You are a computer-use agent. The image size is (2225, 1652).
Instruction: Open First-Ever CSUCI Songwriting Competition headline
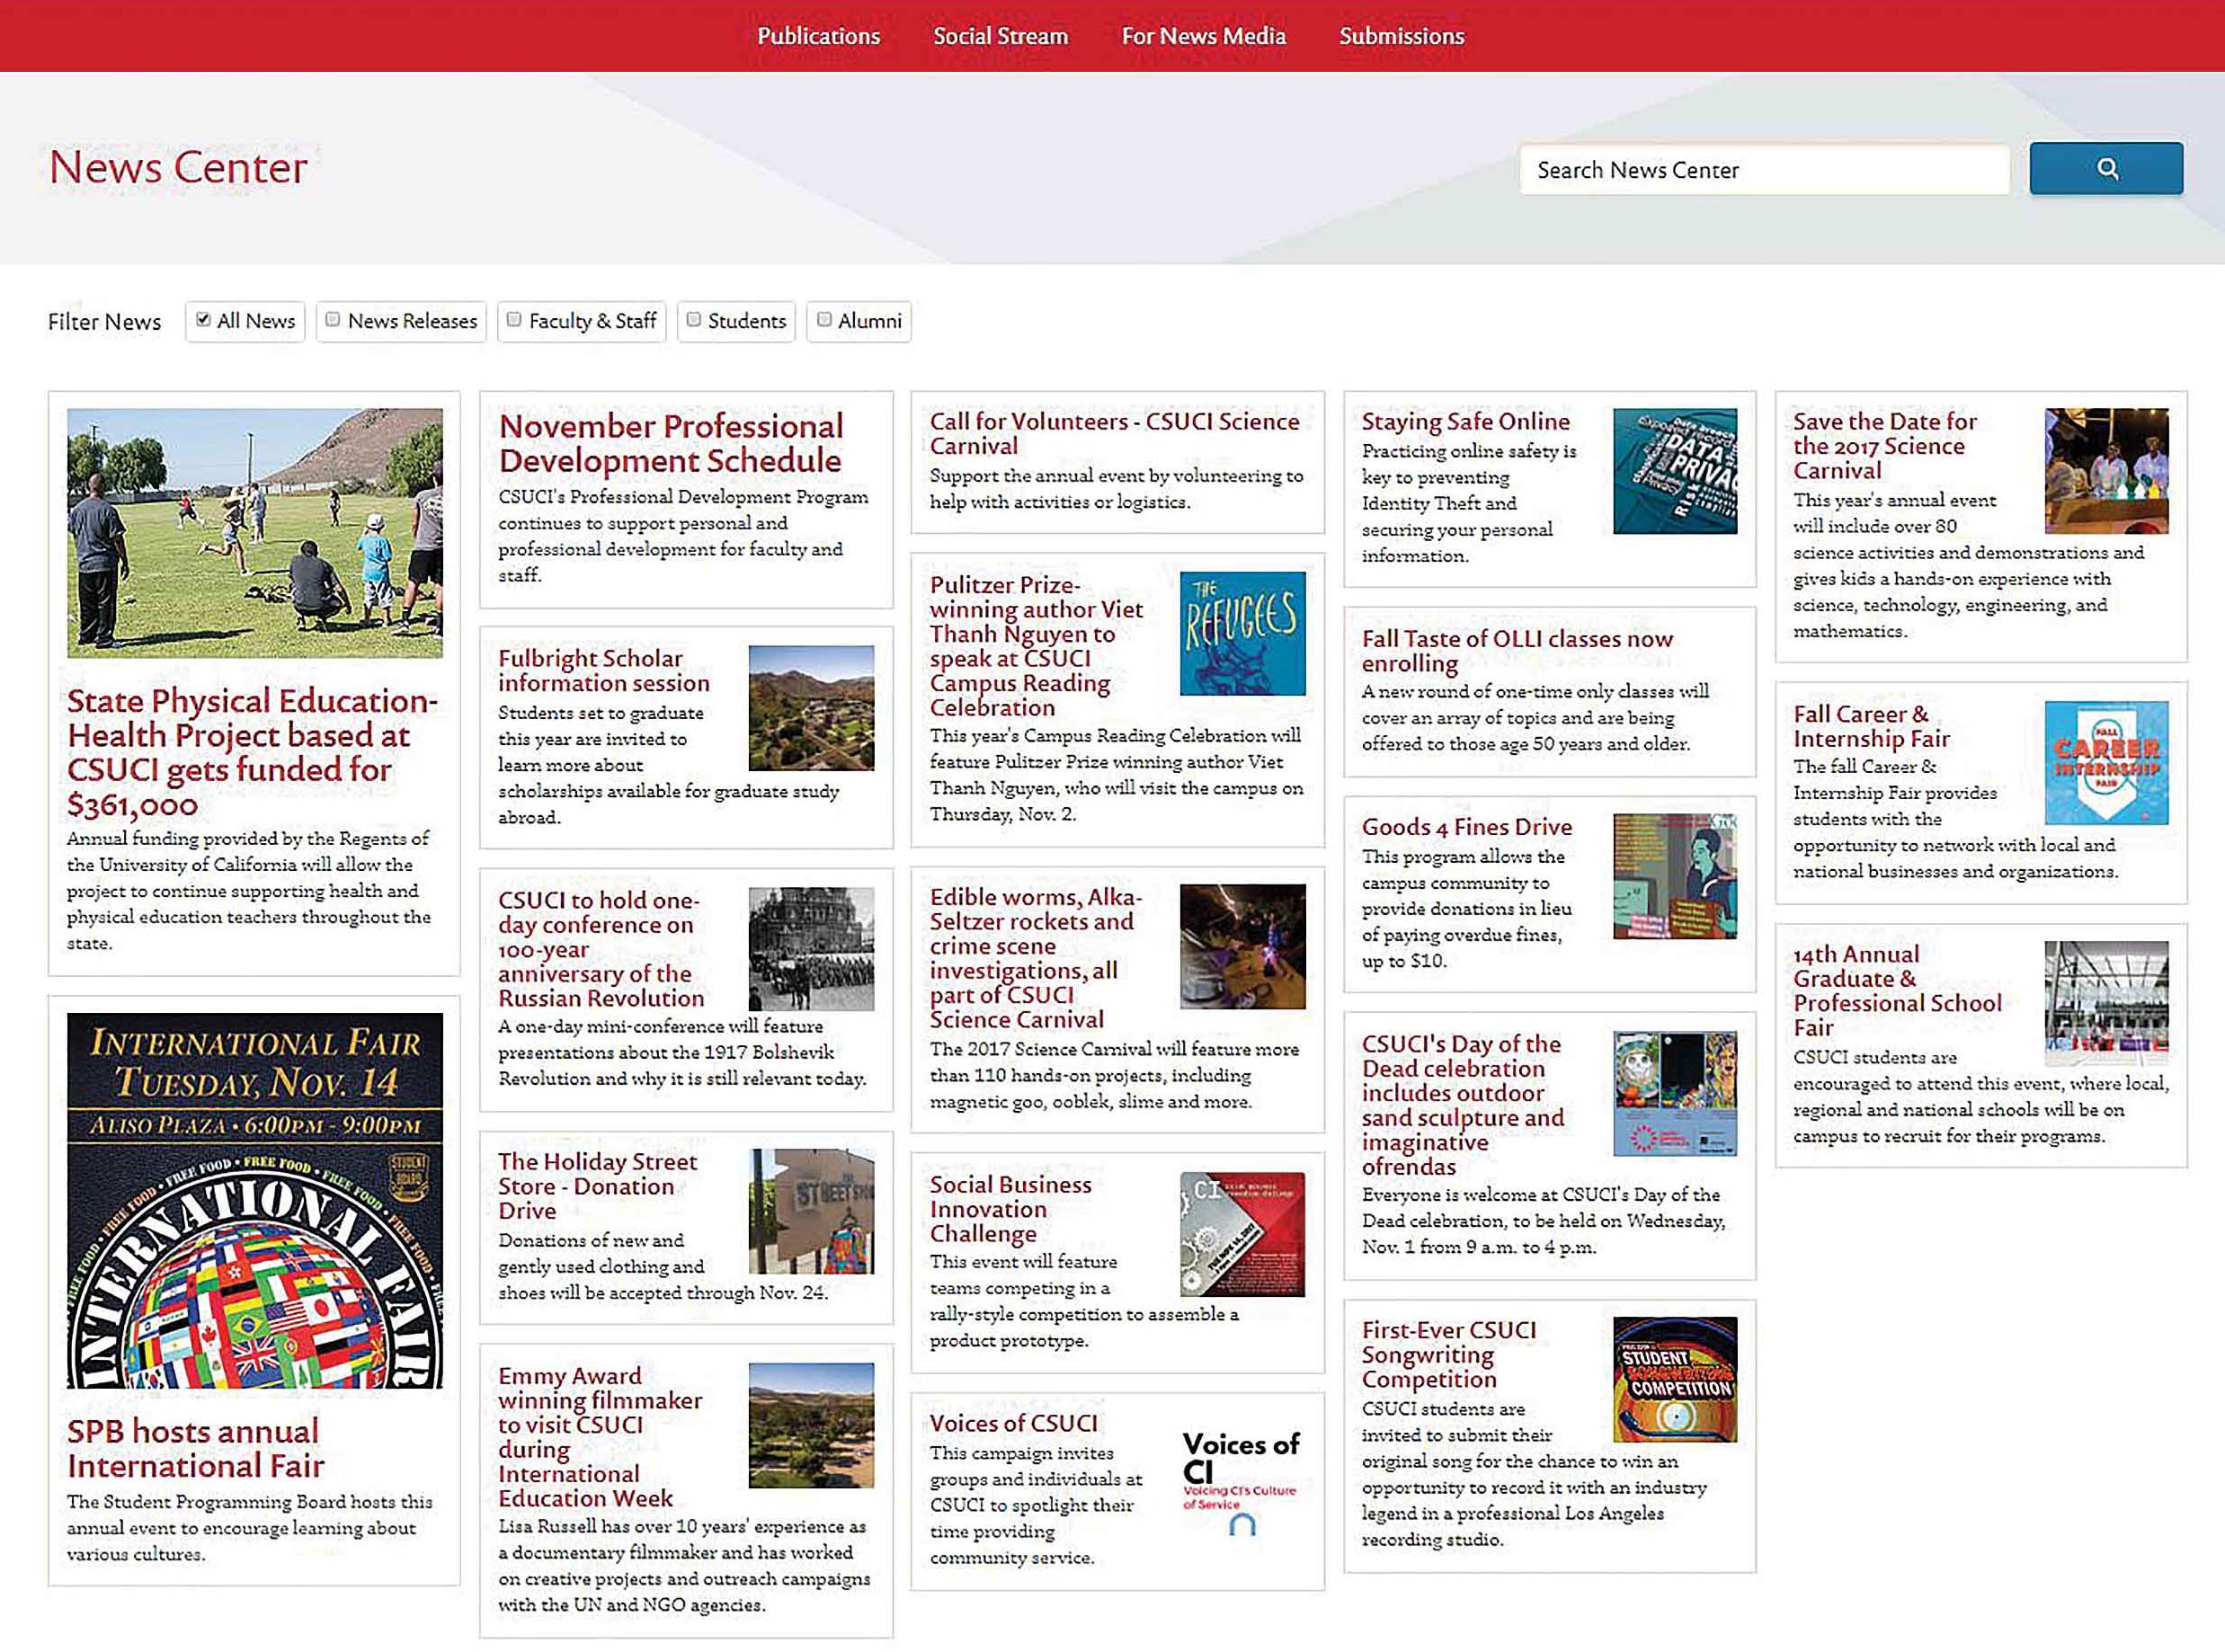pos(1449,1355)
